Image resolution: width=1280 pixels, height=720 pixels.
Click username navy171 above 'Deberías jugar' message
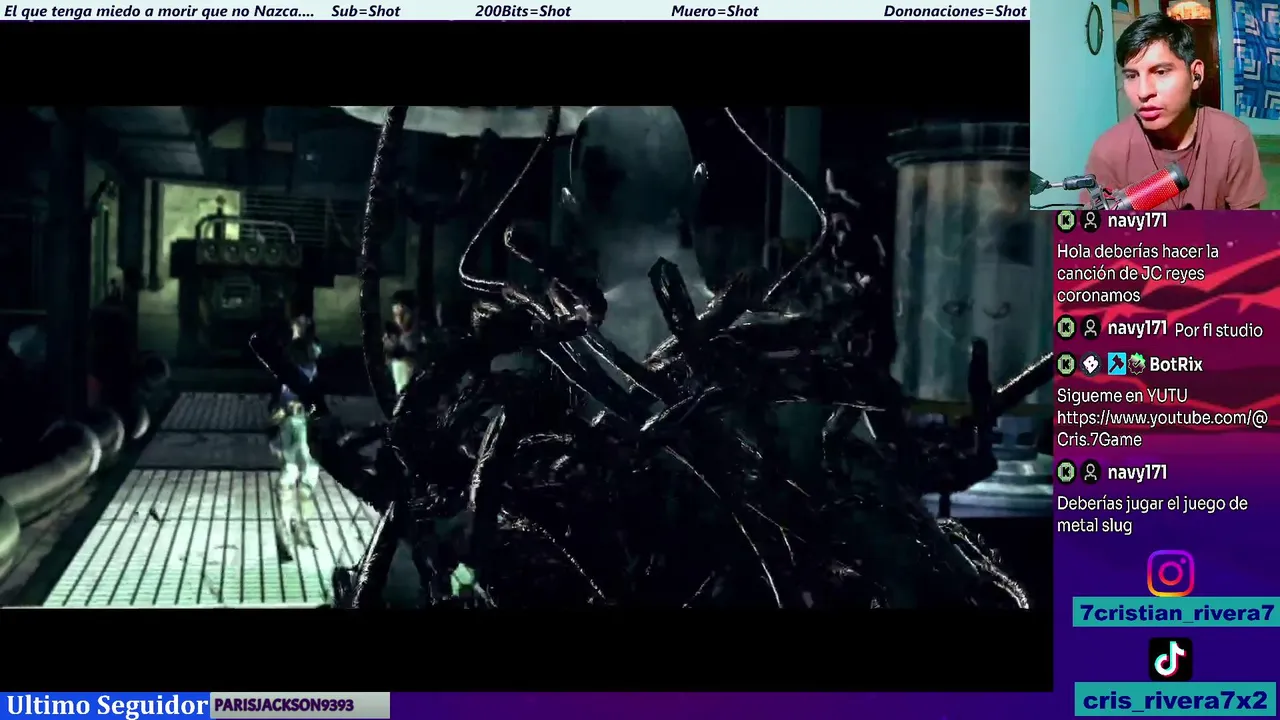point(1137,472)
